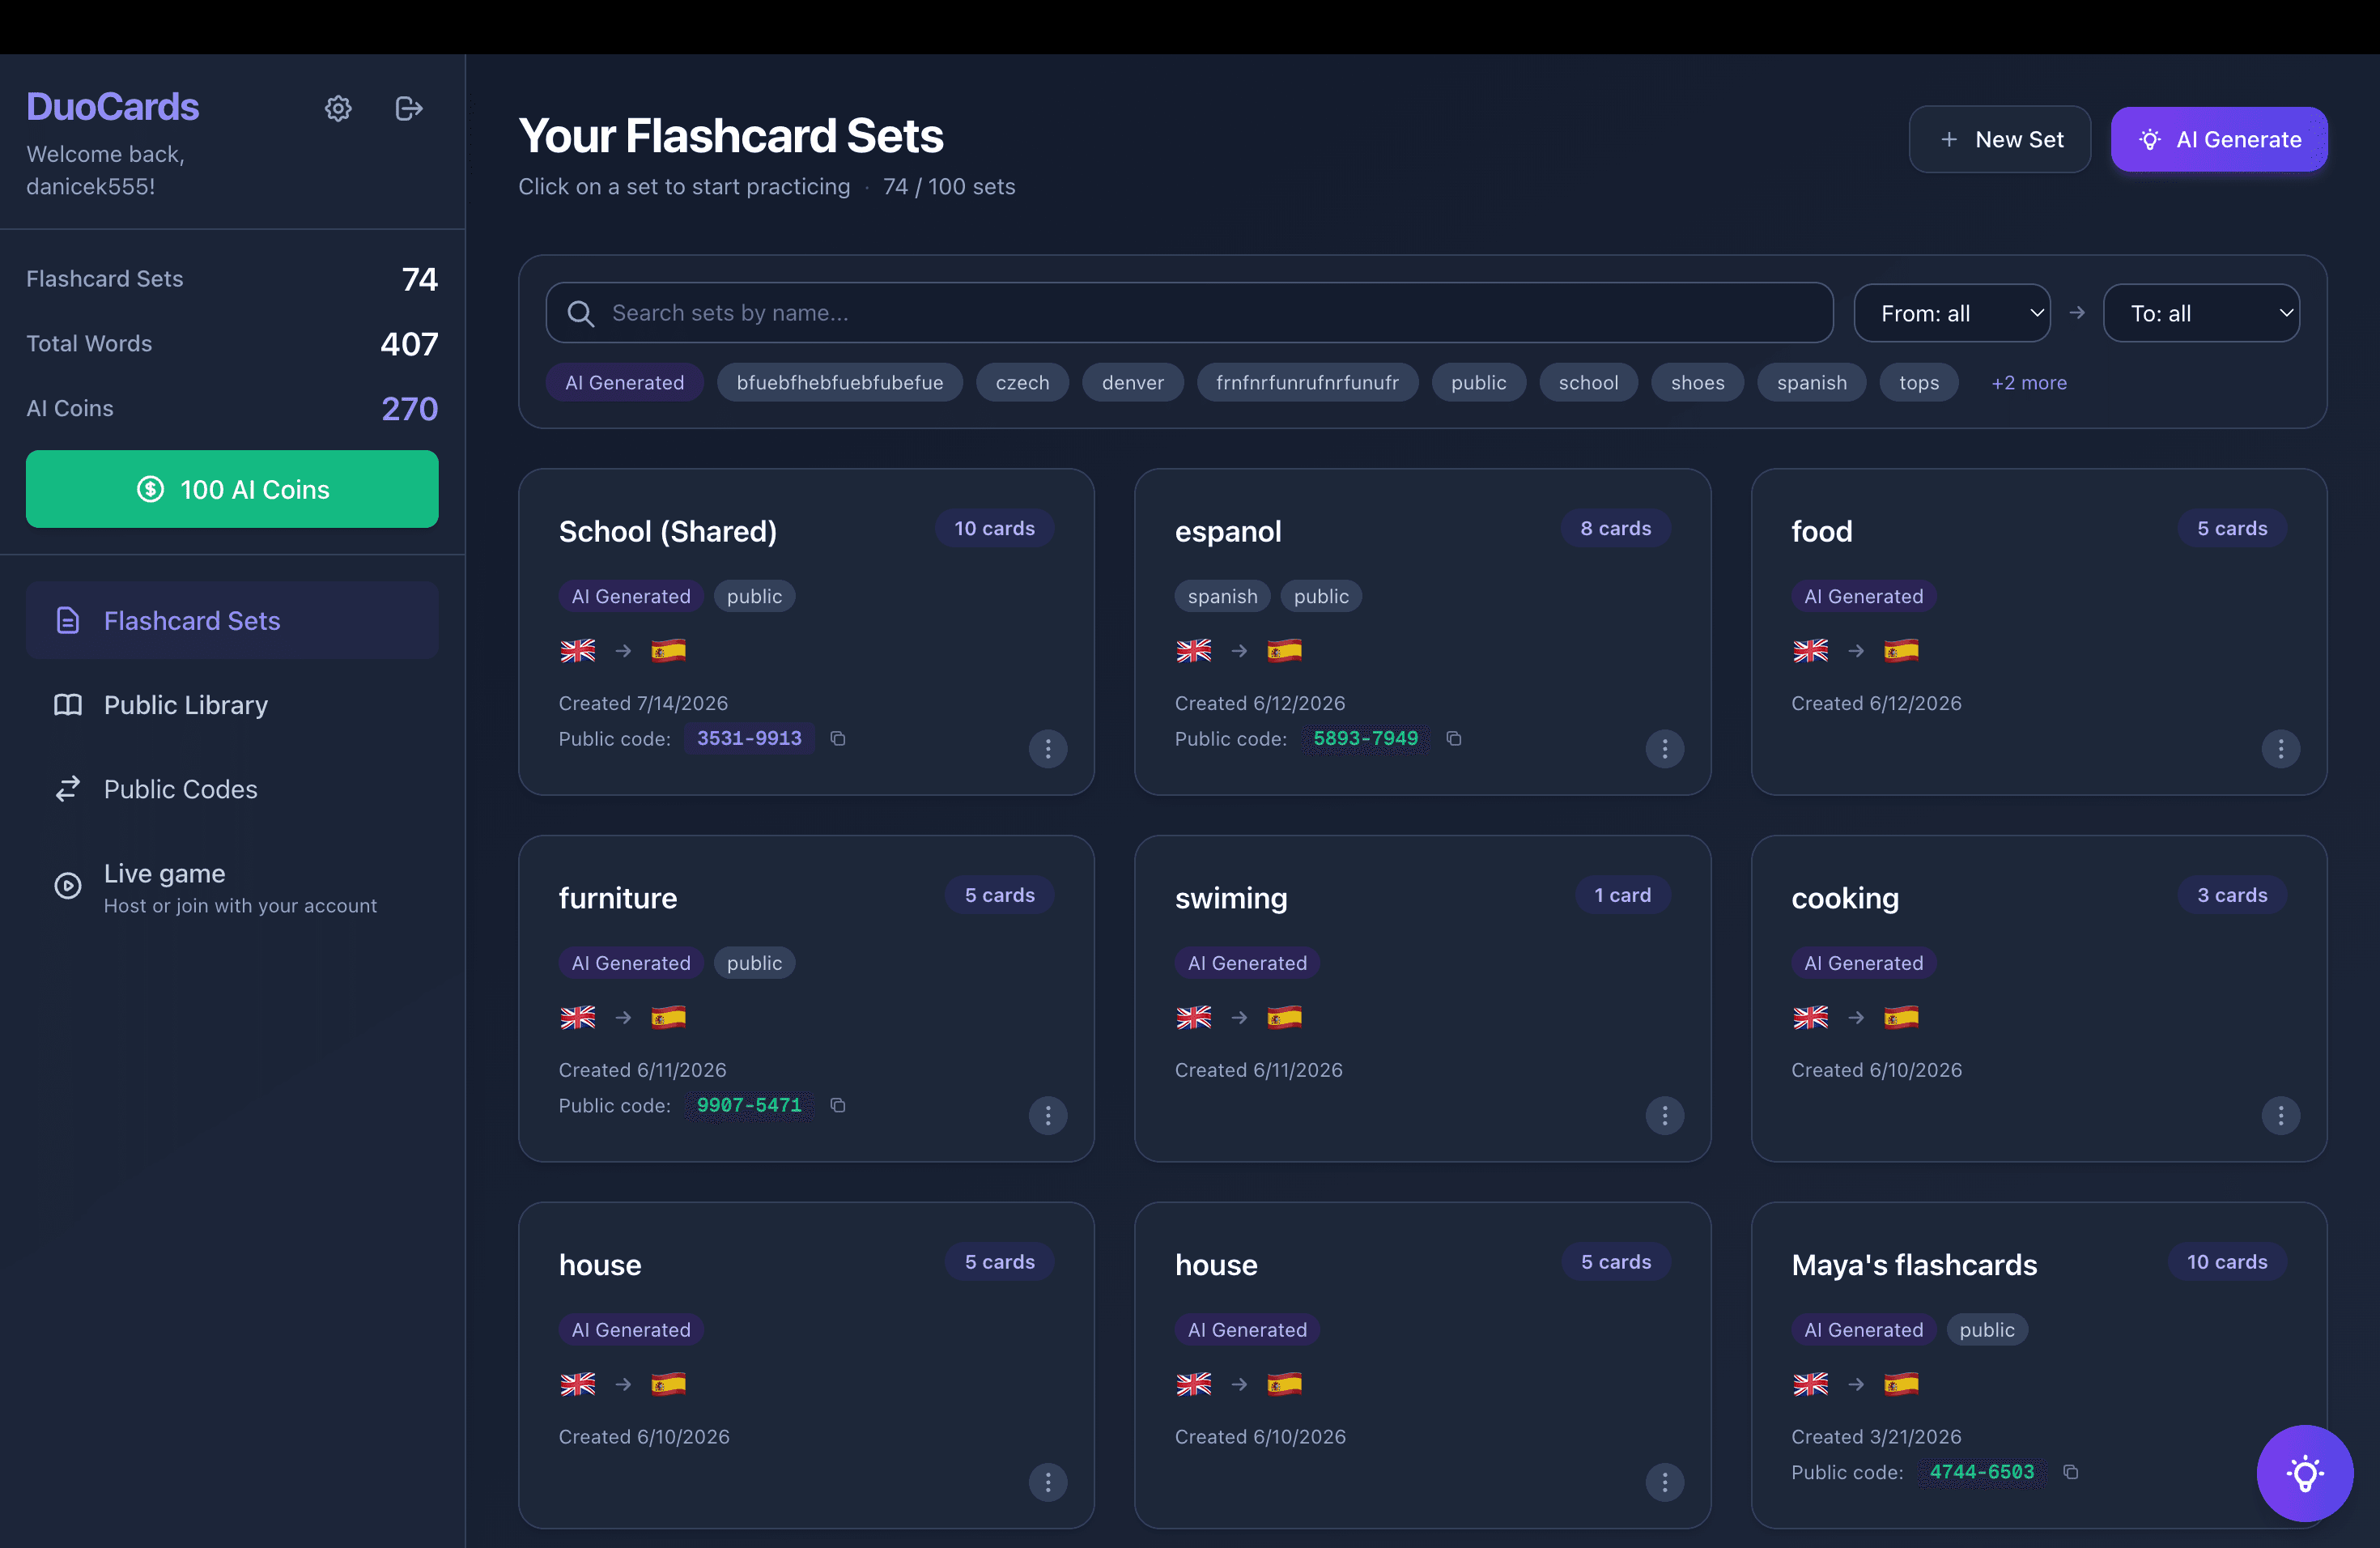This screenshot has height=1548, width=2380.
Task: Toggle the shoes filter tag
Action: point(1697,382)
